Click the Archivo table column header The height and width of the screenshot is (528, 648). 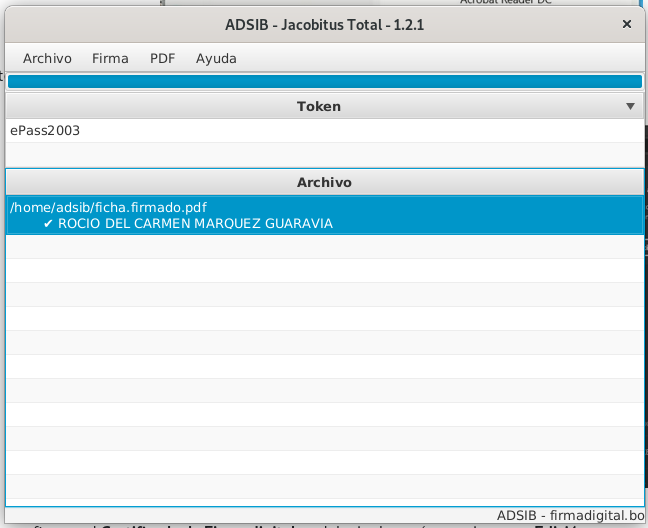point(324,183)
